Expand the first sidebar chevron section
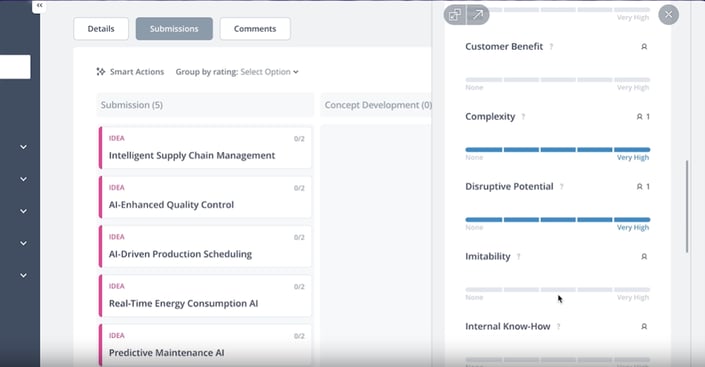This screenshot has height=367, width=705. pos(23,147)
